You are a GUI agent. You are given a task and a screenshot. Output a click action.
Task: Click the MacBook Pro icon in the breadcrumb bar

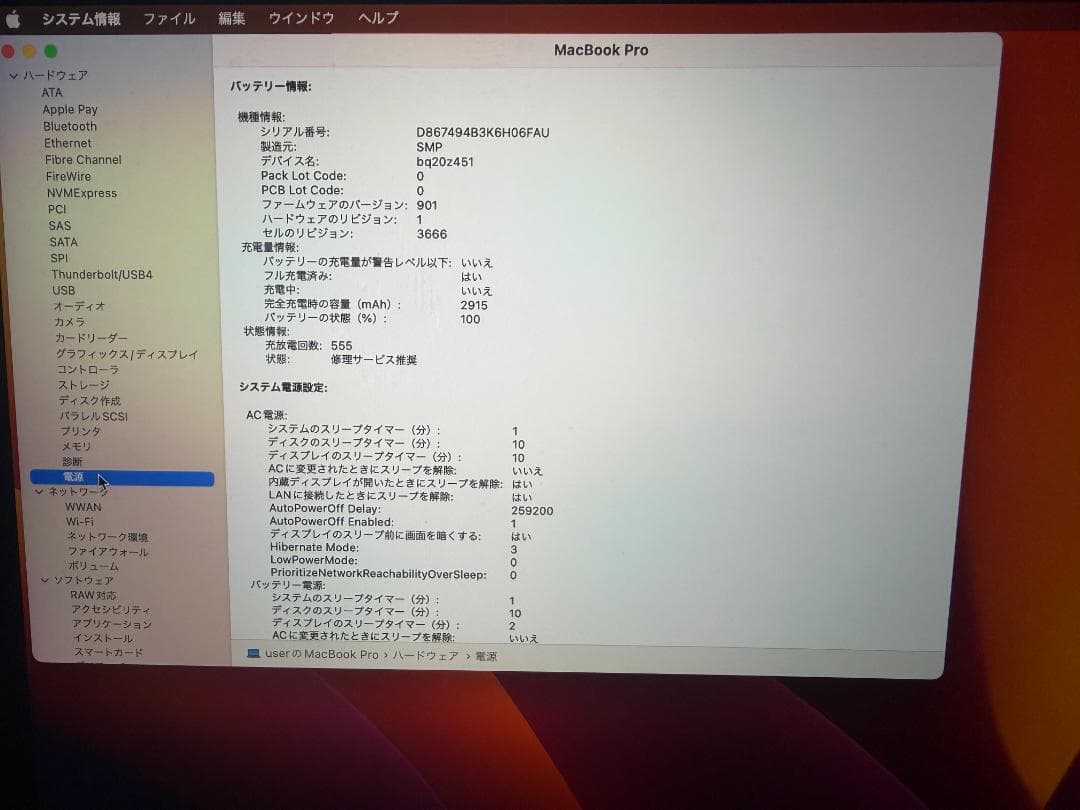pos(254,655)
